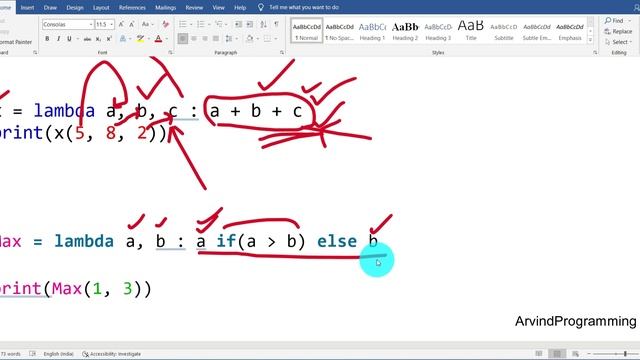Apply Text Effects icon
The width and height of the screenshot is (640, 360).
(x=122, y=39)
